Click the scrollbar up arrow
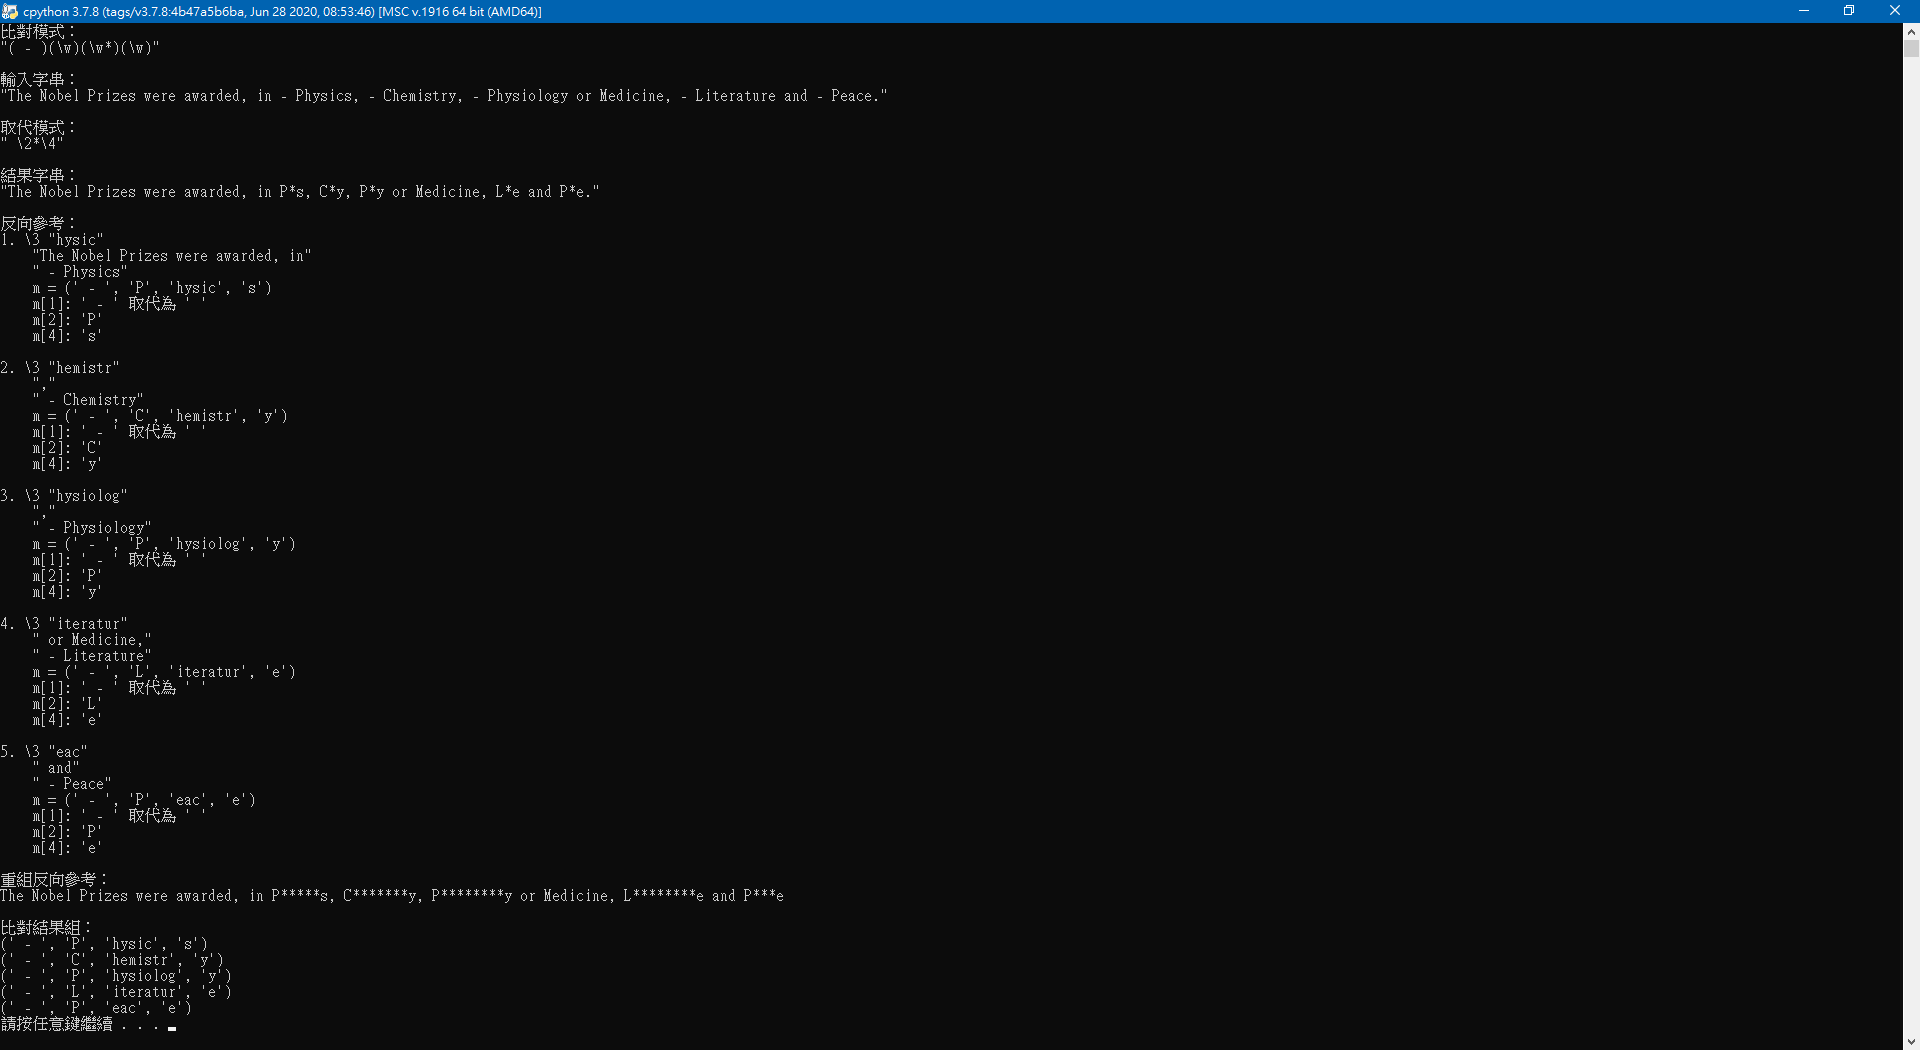This screenshot has height=1050, width=1920. coord(1911,31)
